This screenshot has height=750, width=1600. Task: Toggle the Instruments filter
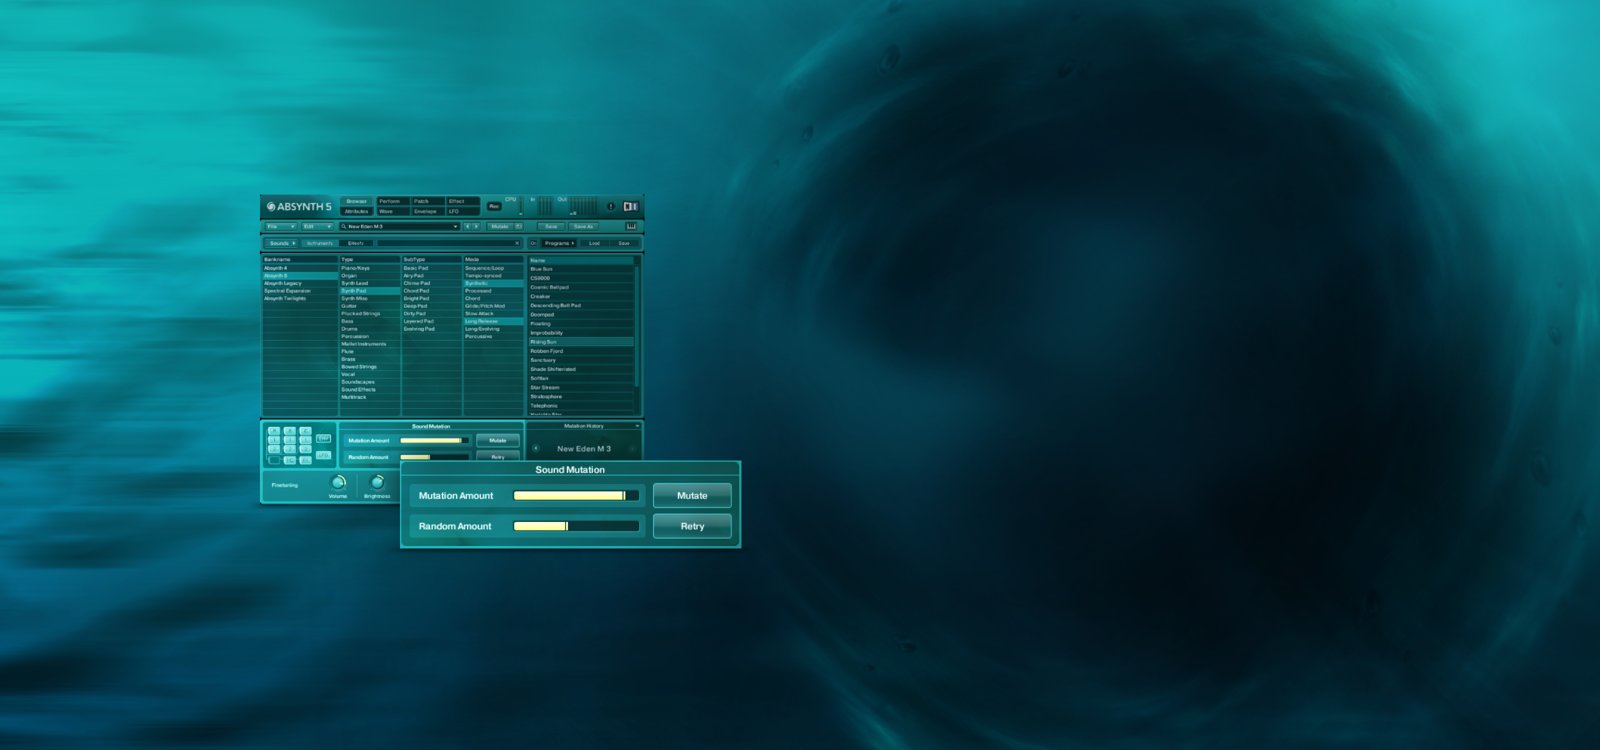tap(320, 243)
